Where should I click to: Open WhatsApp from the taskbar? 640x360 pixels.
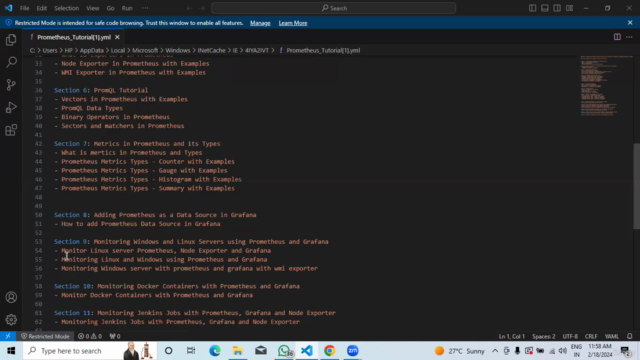[284, 351]
